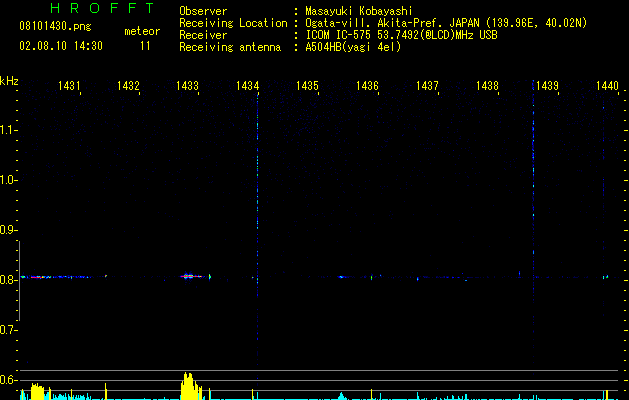
Task: Click the A504HB(yagi 4el) antenna text
Action: [353, 47]
